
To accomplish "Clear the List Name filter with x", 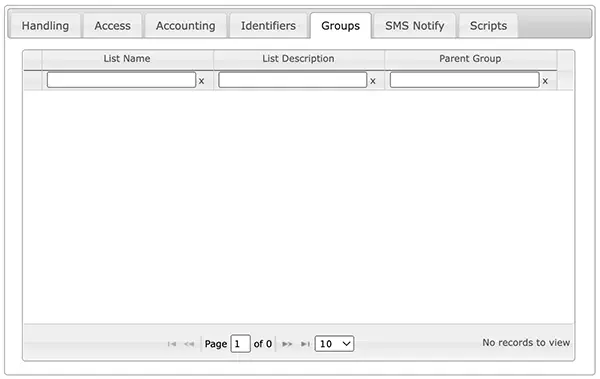I will [x=201, y=81].
